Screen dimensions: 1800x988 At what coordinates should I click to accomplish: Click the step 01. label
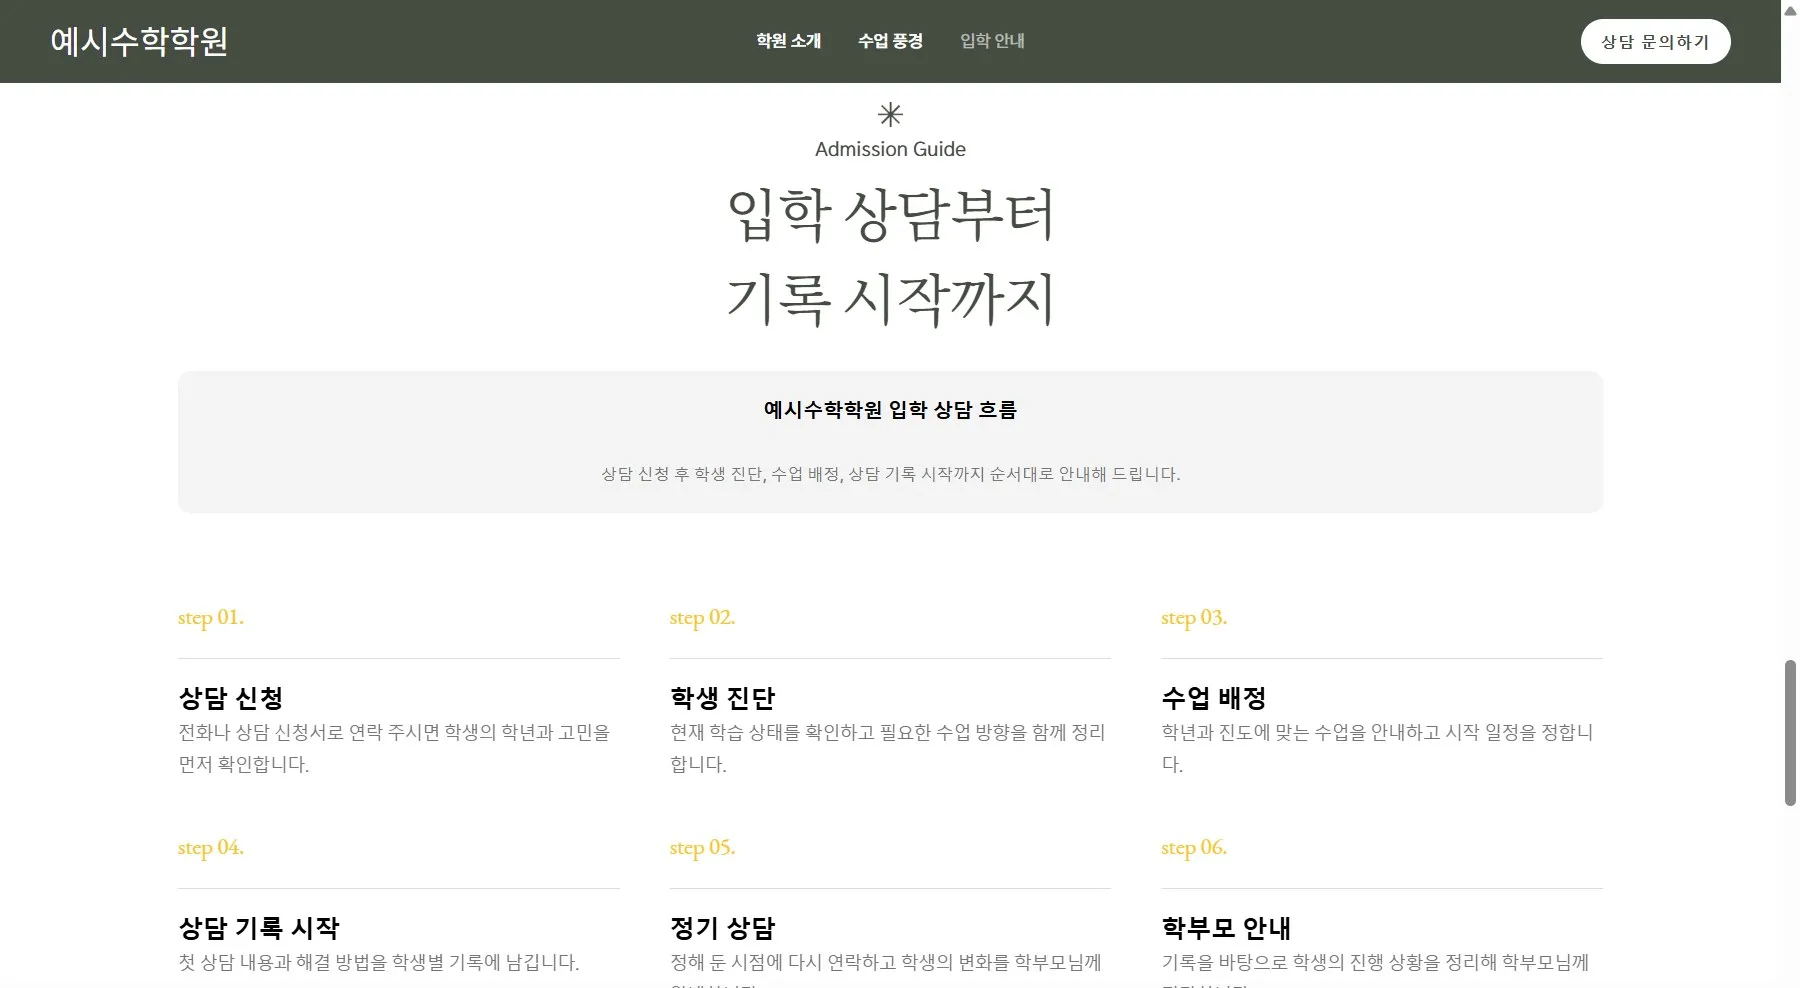211,618
